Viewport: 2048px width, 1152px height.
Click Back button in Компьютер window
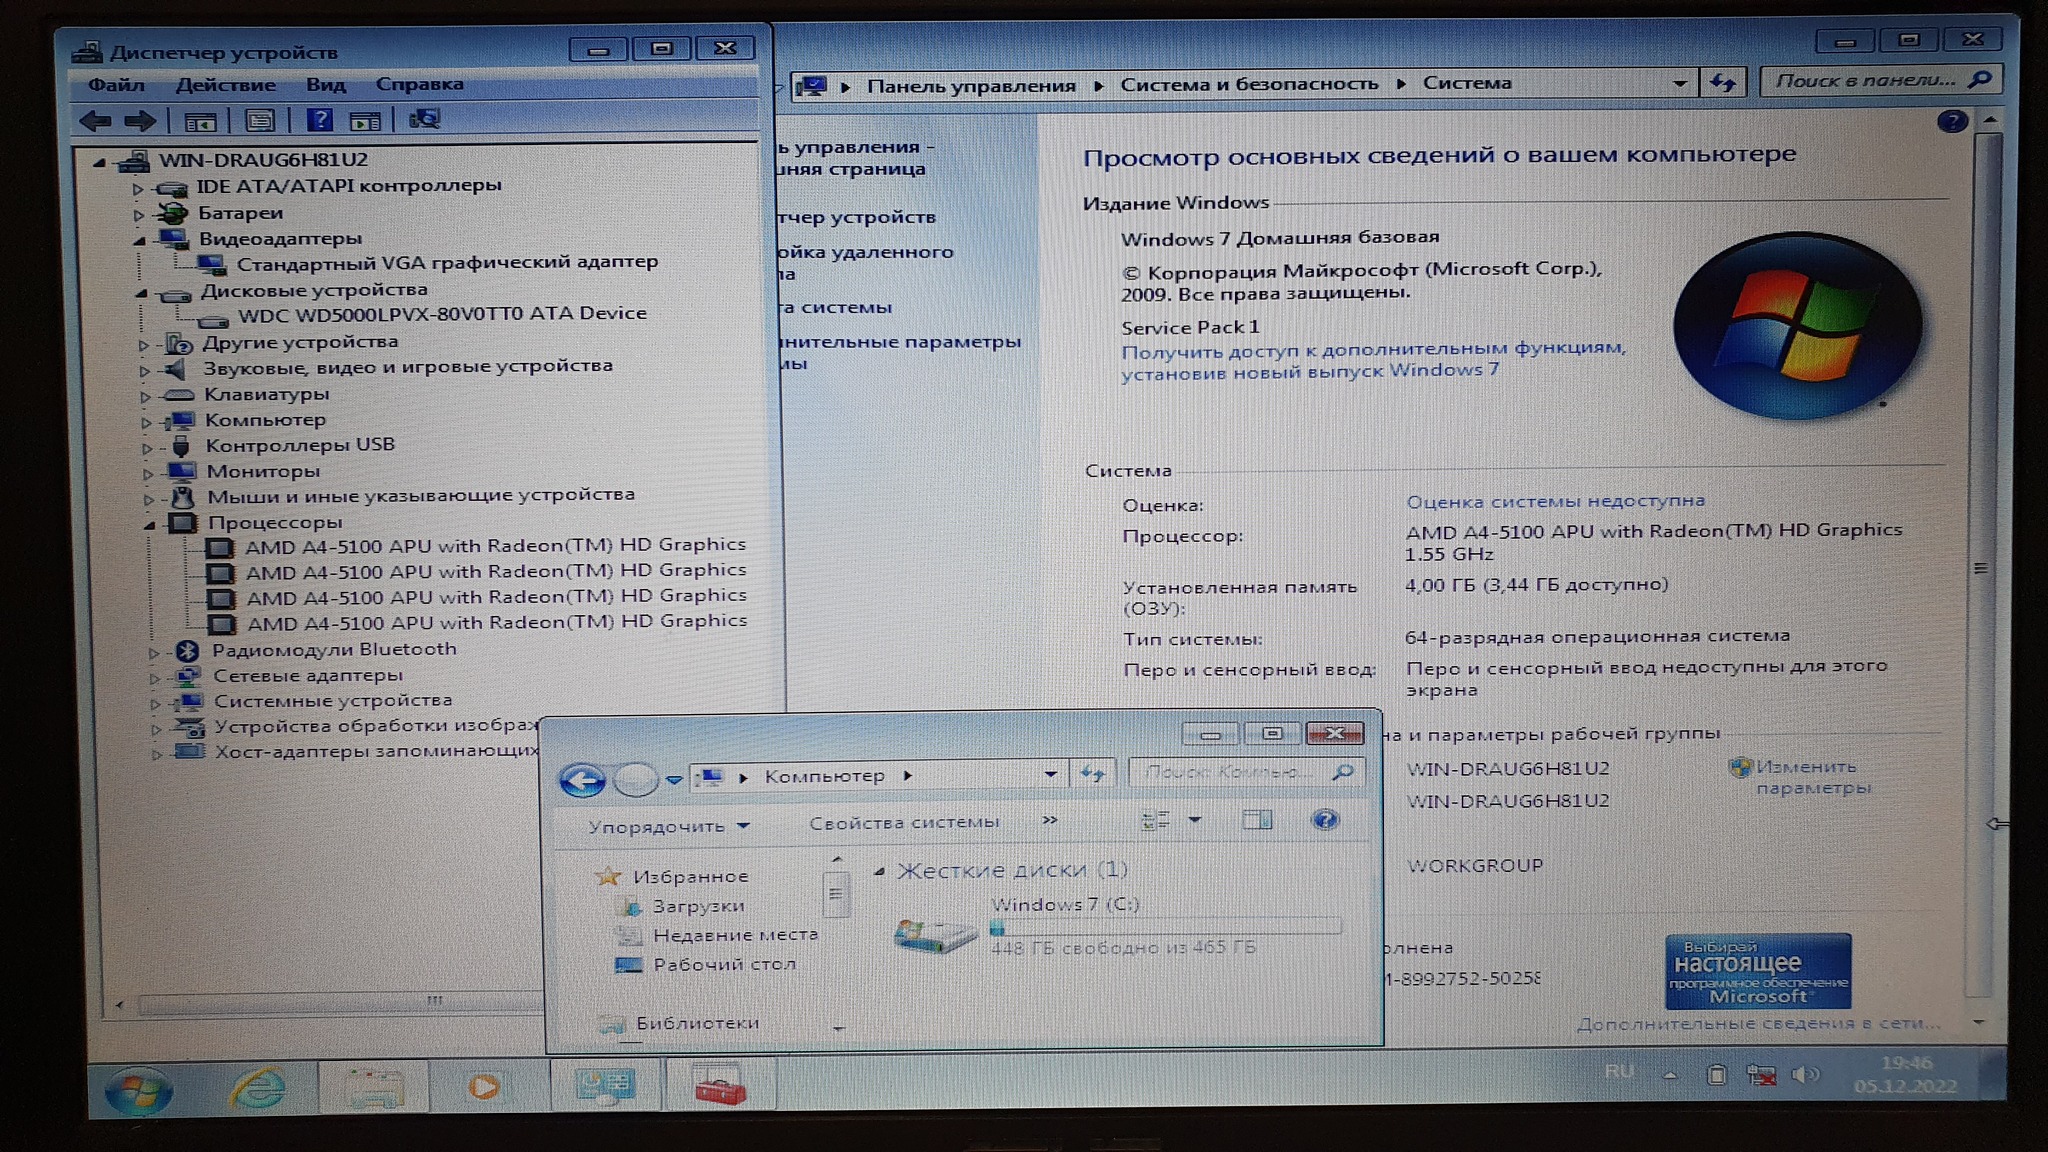[582, 779]
